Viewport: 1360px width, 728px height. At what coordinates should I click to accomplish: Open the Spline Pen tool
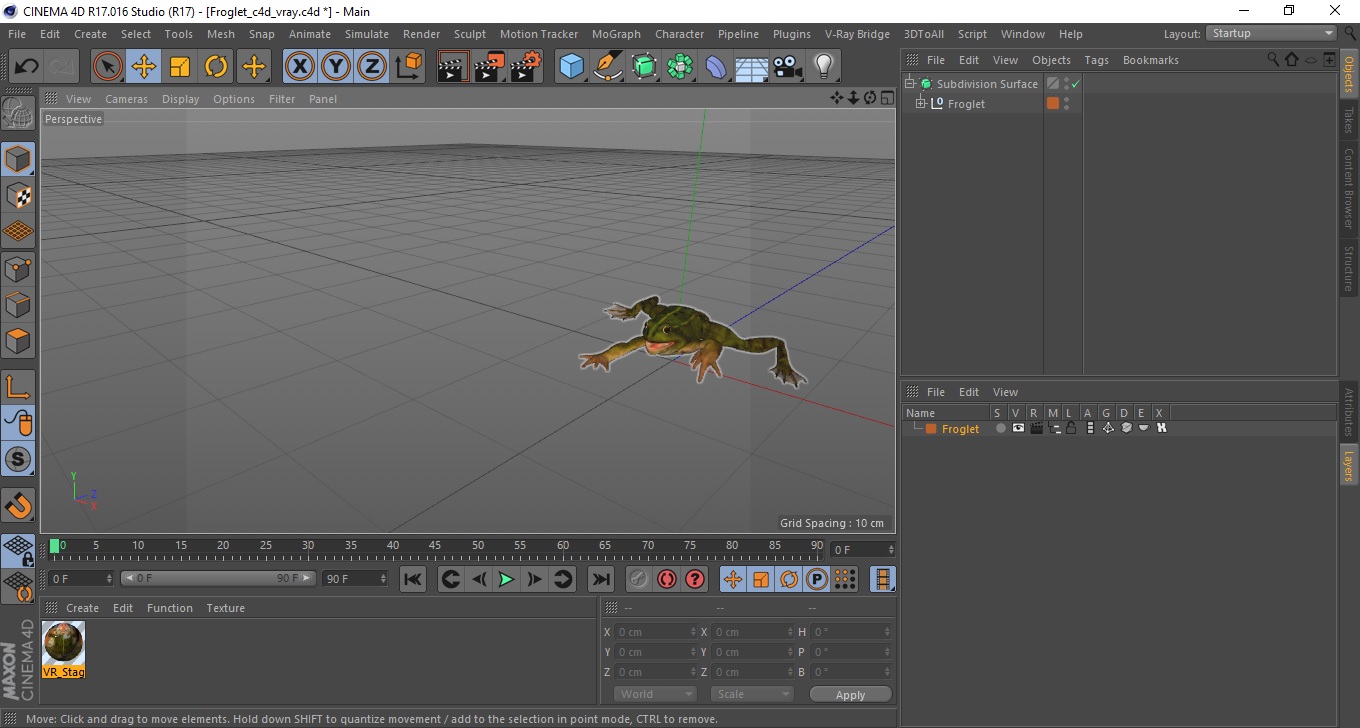click(x=608, y=67)
